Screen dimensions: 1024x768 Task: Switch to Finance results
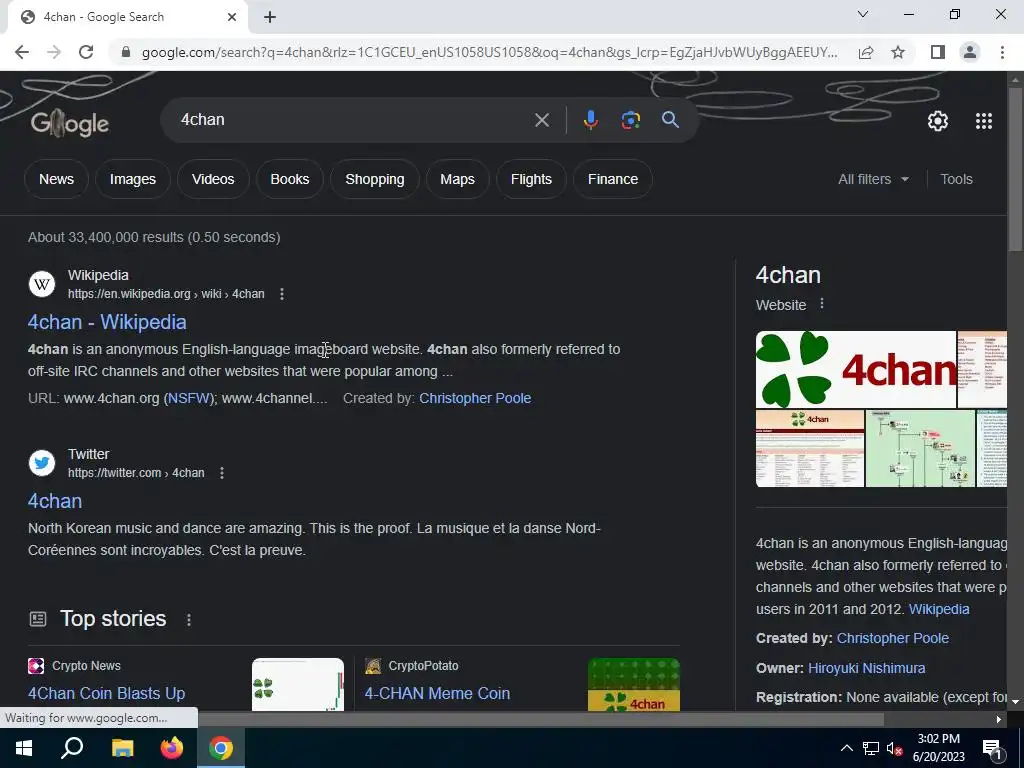[613, 179]
